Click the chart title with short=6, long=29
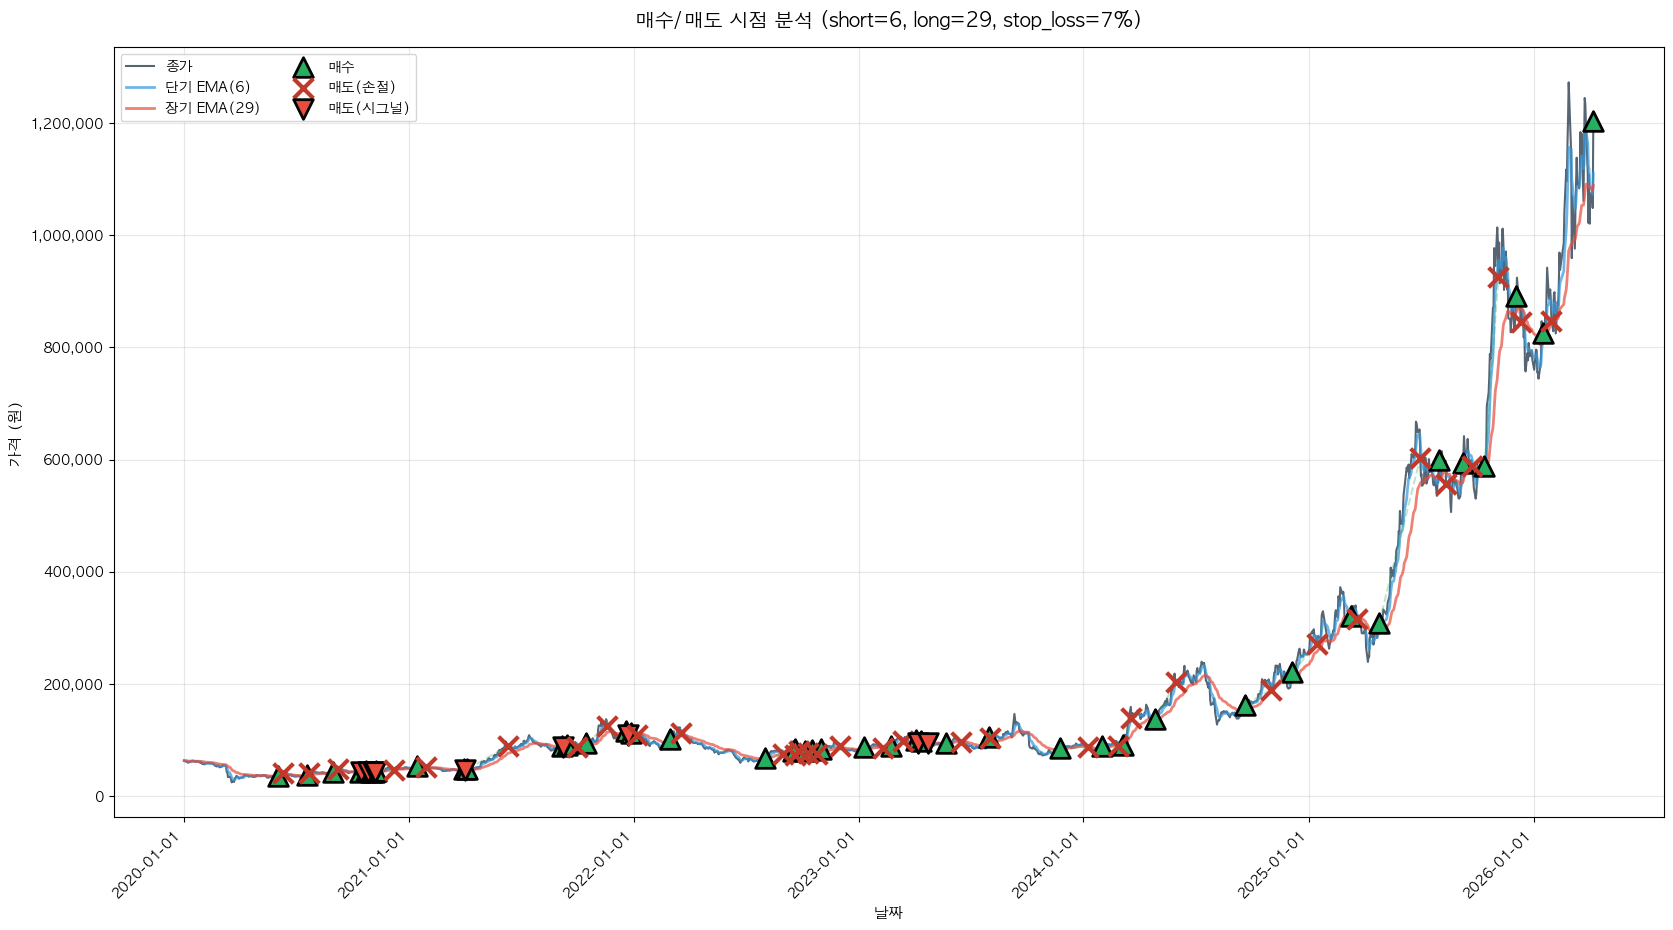This screenshot has width=1673, height=930. (x=888, y=20)
